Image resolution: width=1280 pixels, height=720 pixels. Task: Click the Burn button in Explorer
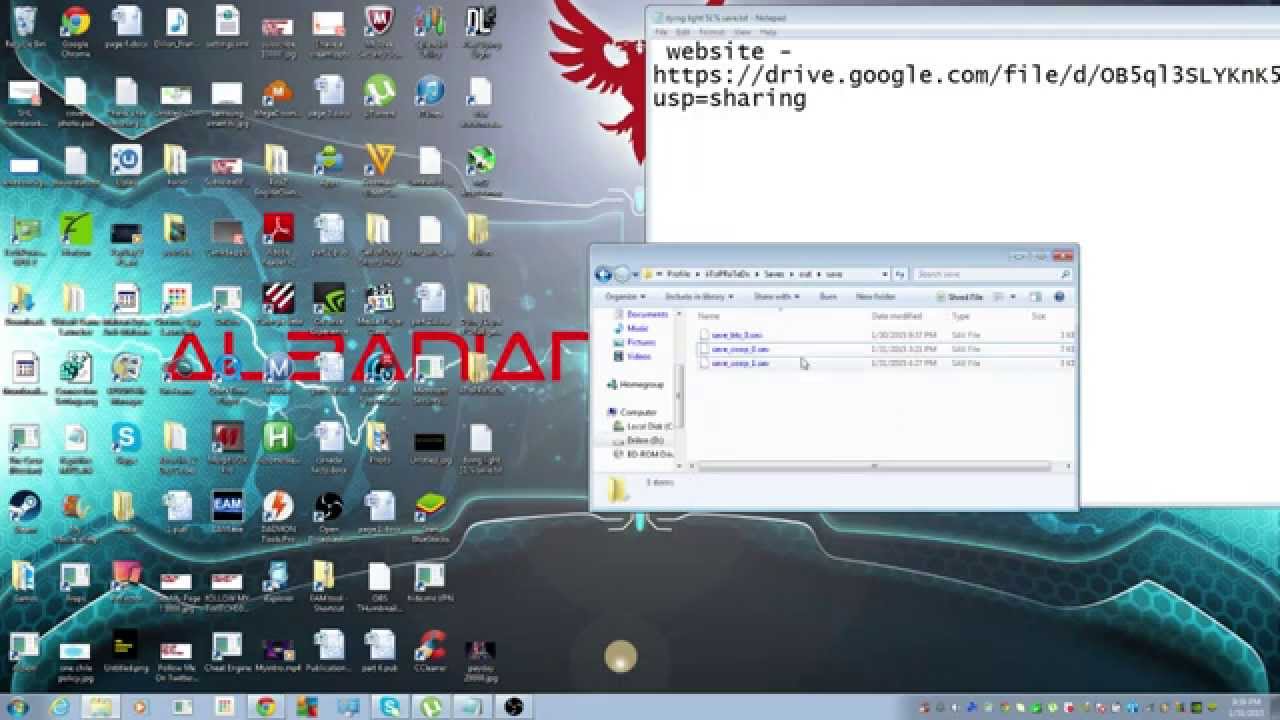click(x=828, y=297)
